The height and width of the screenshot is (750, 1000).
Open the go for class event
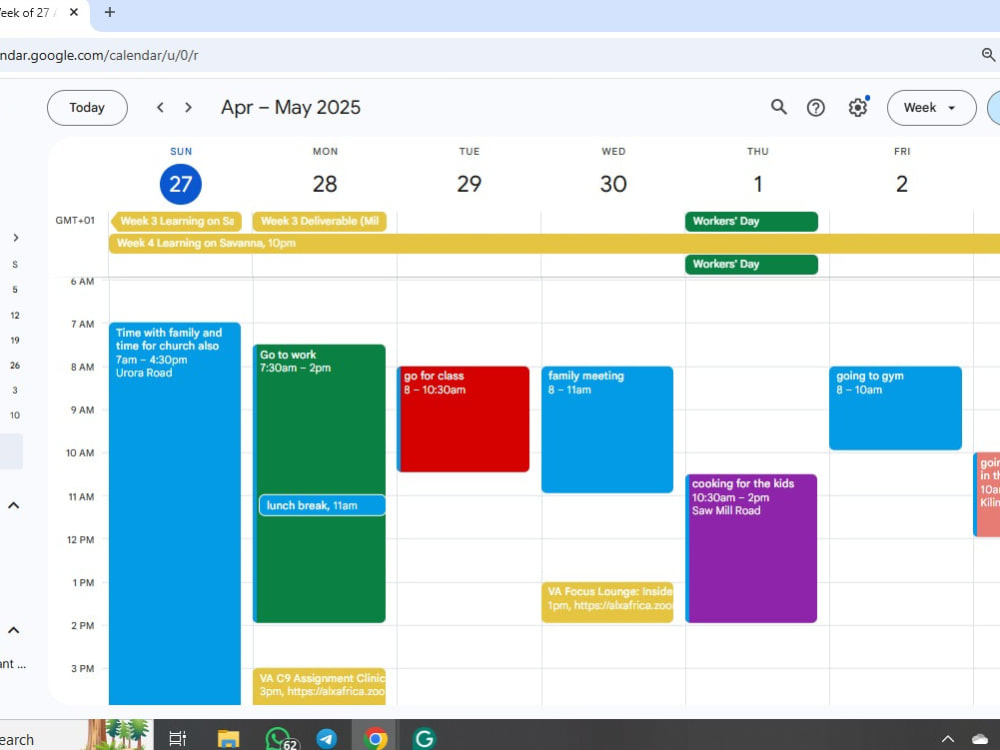click(x=463, y=419)
